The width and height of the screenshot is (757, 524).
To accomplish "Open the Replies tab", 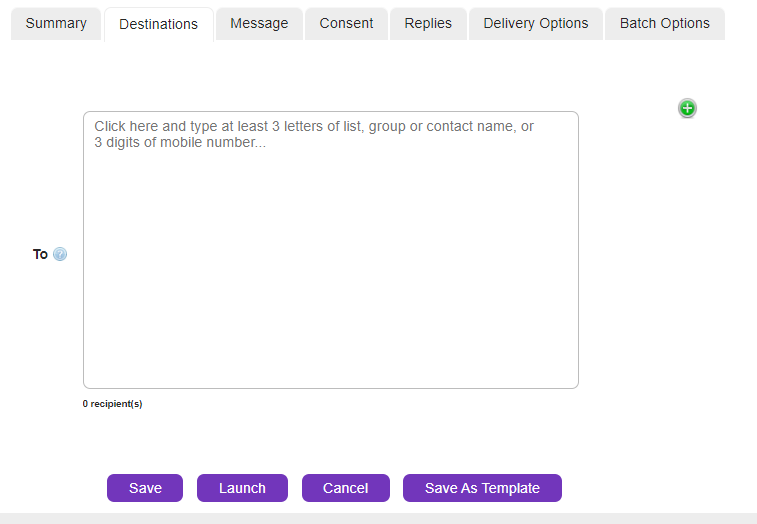I will [428, 23].
